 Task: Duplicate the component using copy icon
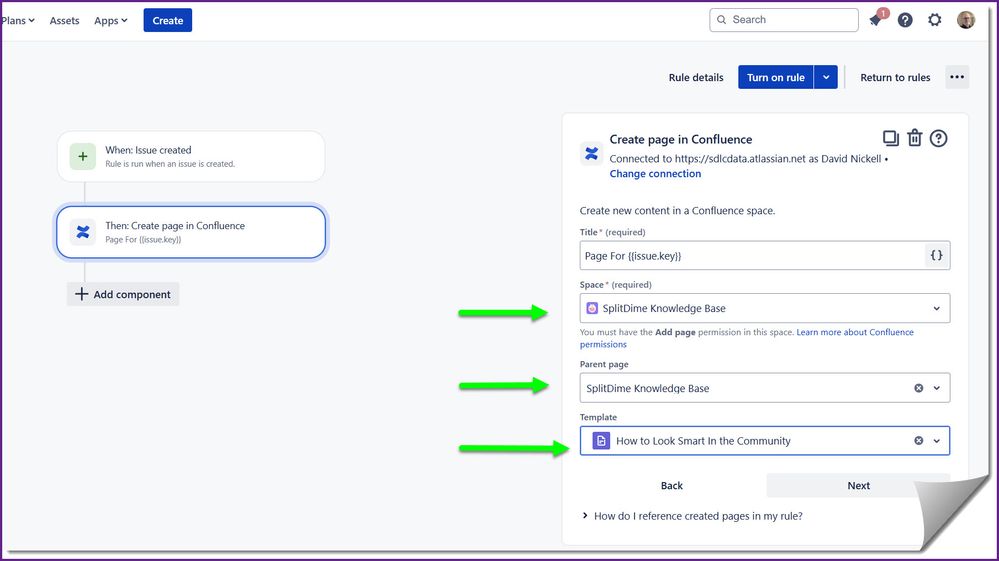(x=890, y=138)
